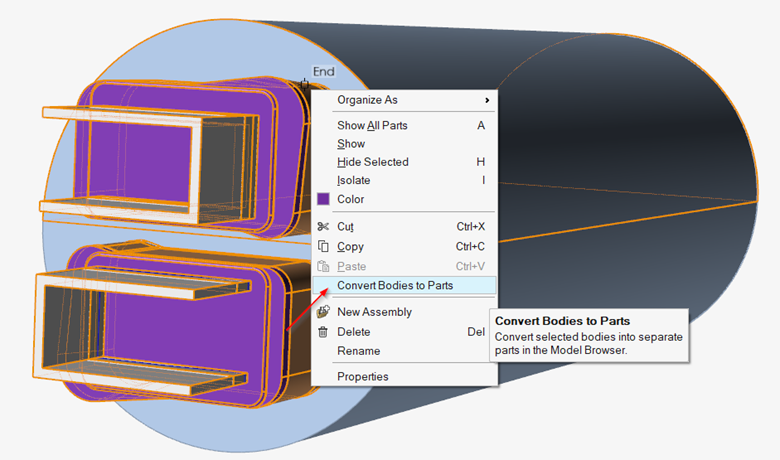This screenshot has height=460, width=780.
Task: Select Convert Bodies to Parts
Action: click(395, 286)
